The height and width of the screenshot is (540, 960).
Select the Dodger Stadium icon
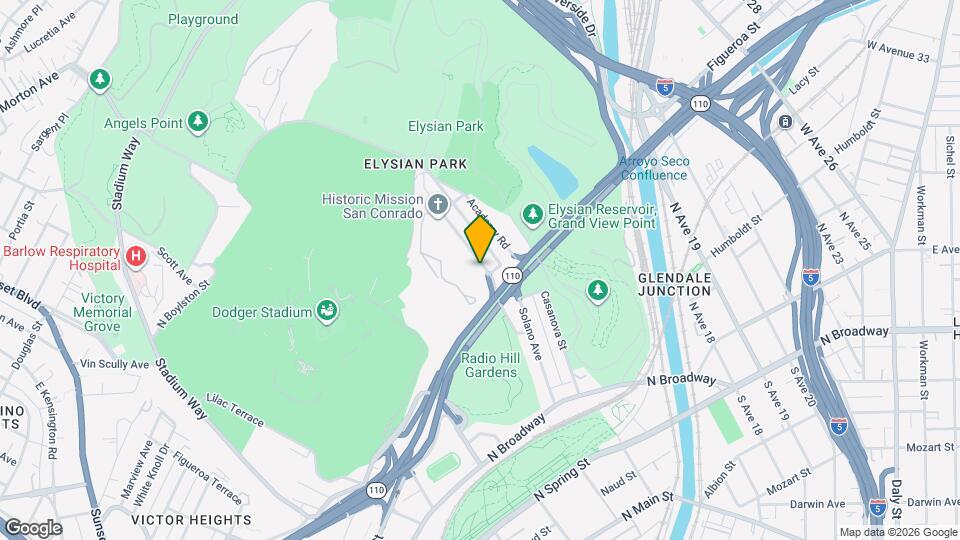(327, 310)
